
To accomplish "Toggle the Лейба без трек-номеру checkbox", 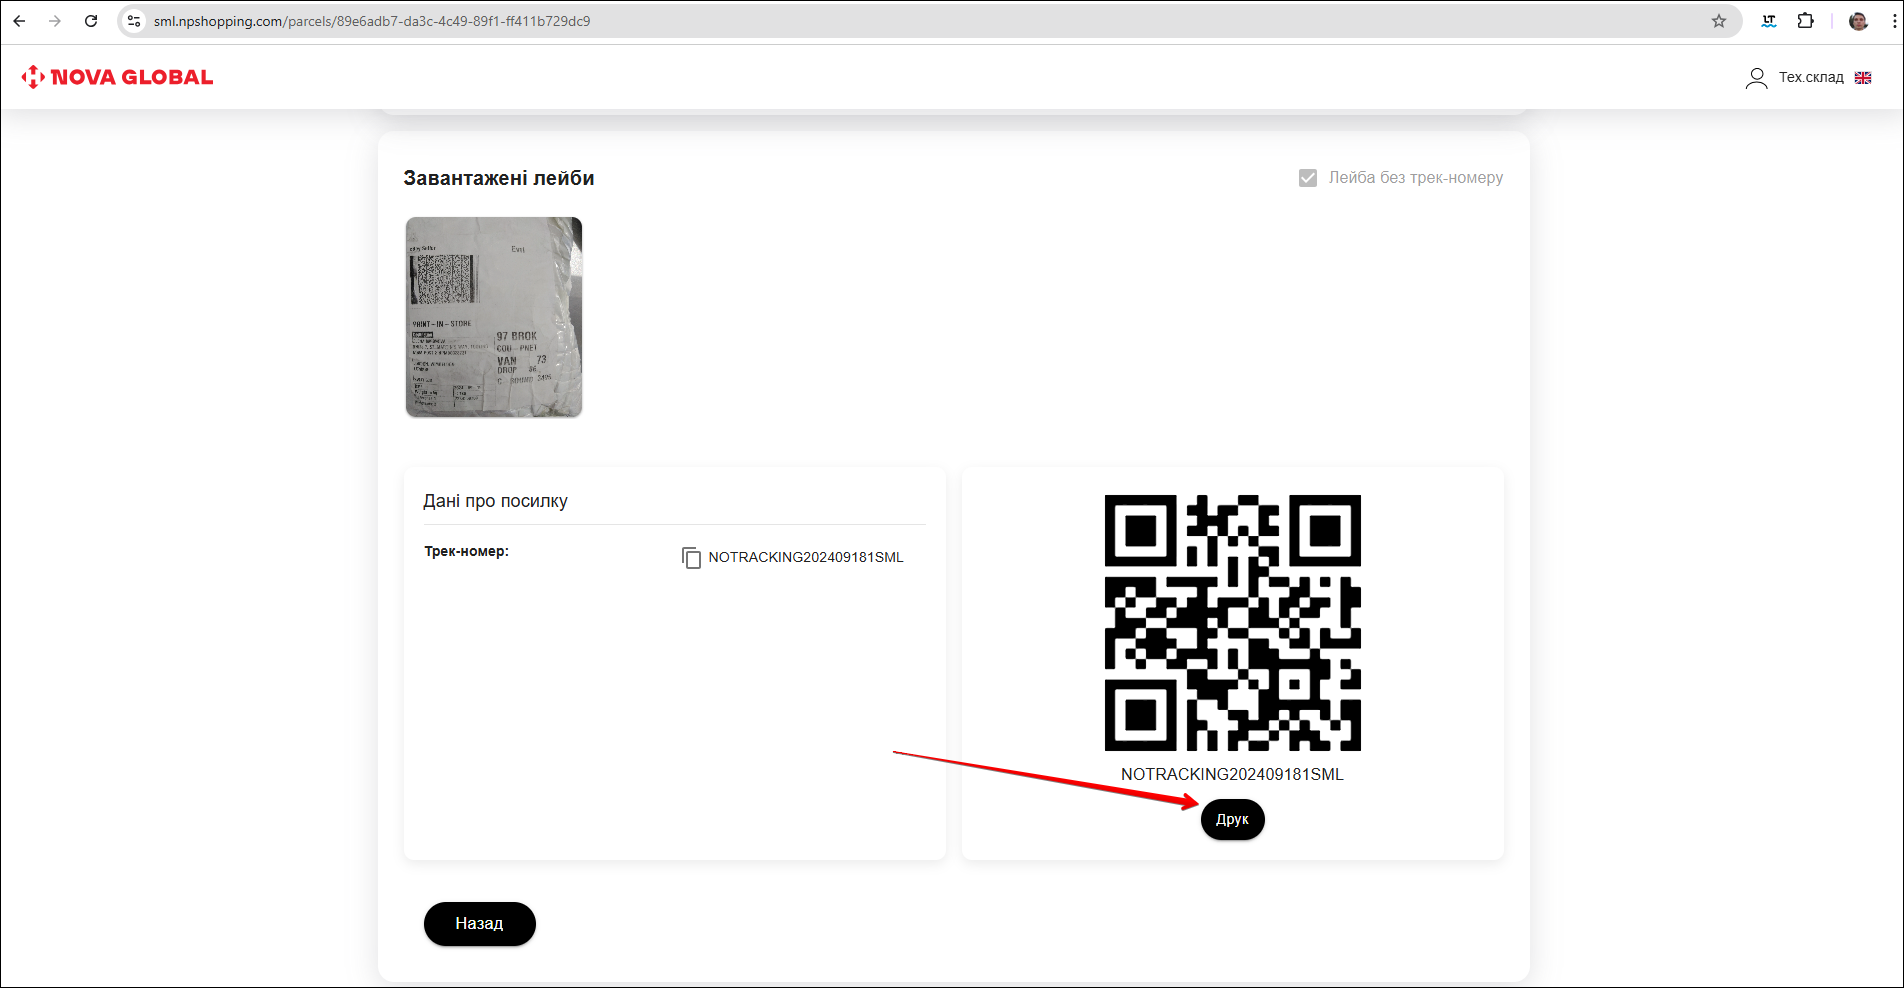I will pos(1307,178).
